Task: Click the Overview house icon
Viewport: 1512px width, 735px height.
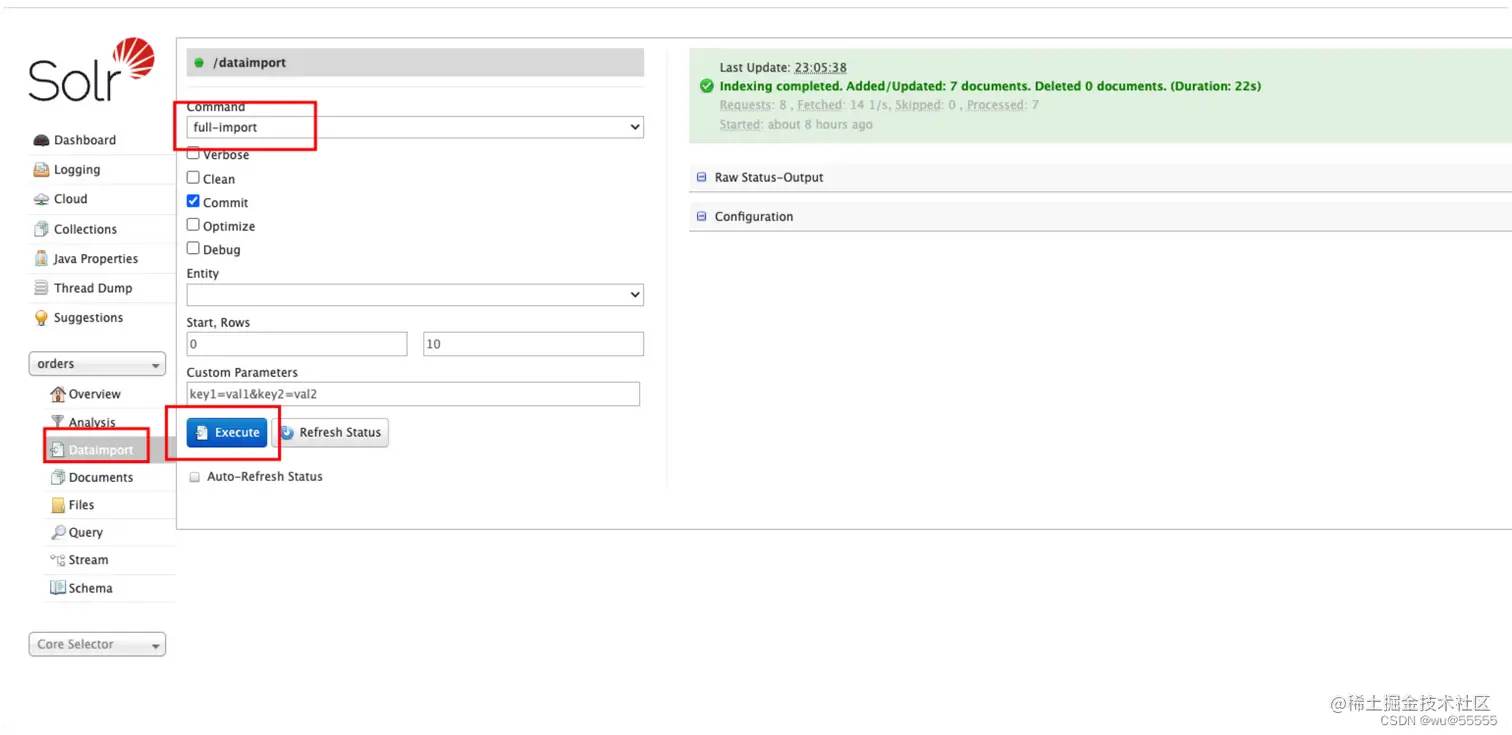Action: [58, 394]
